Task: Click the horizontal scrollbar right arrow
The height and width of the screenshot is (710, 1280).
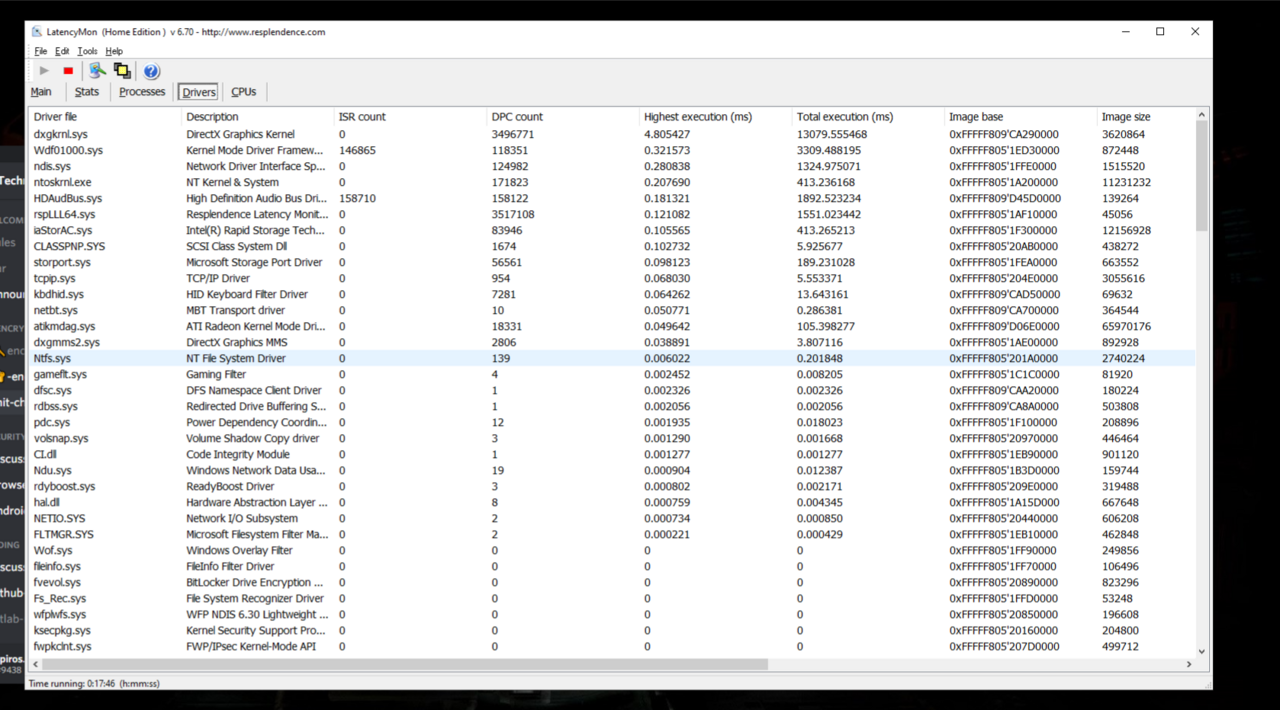Action: point(1188,664)
